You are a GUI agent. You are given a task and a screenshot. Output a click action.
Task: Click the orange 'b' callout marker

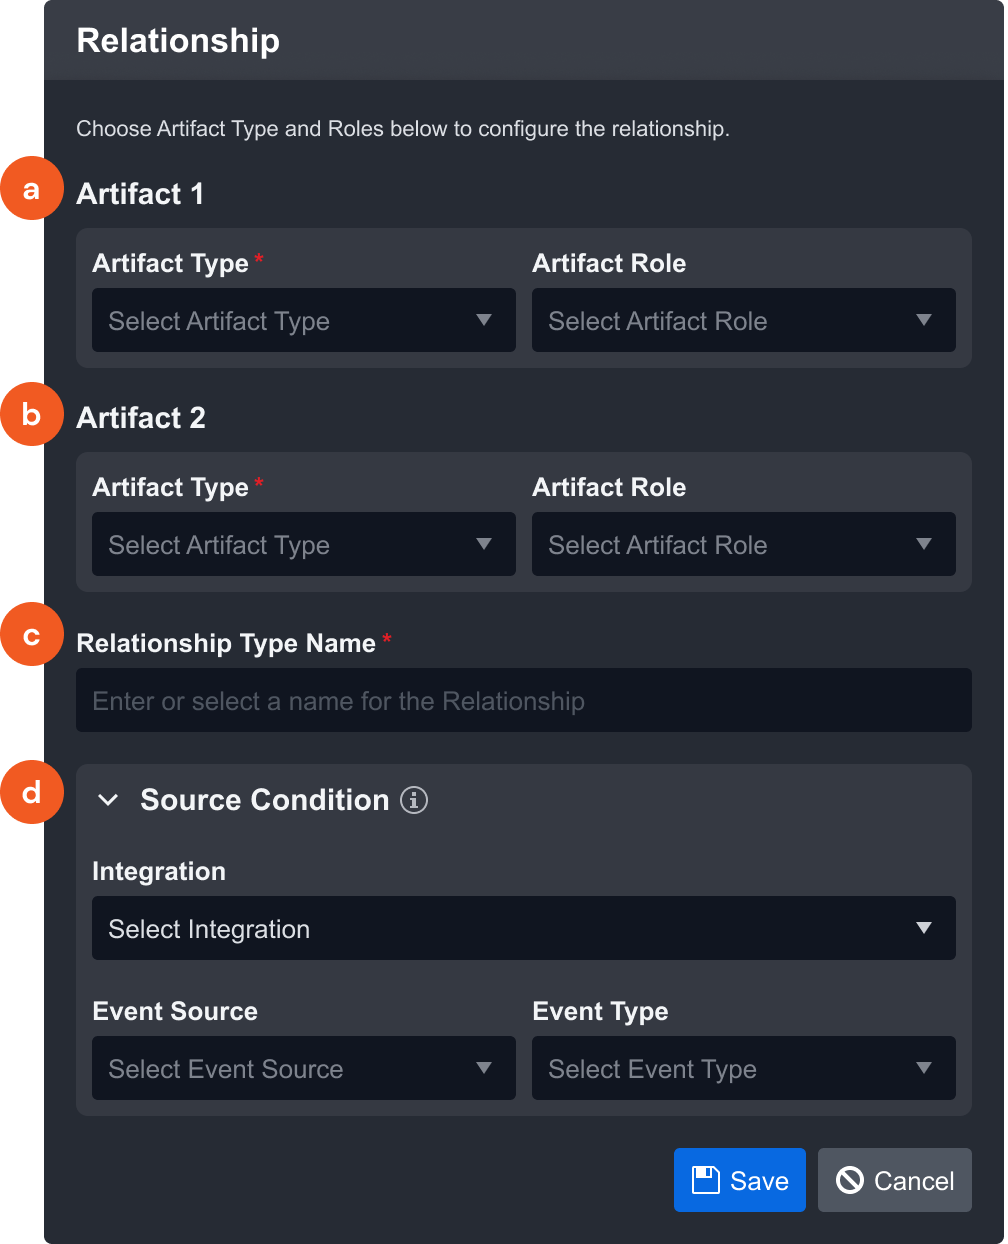32,413
